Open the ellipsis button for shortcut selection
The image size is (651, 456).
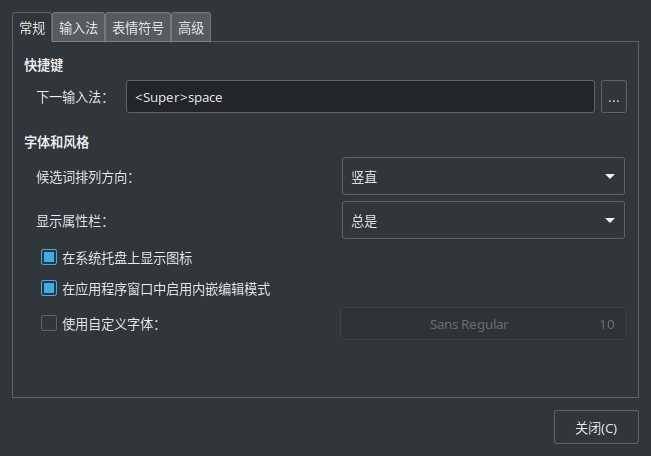point(614,97)
